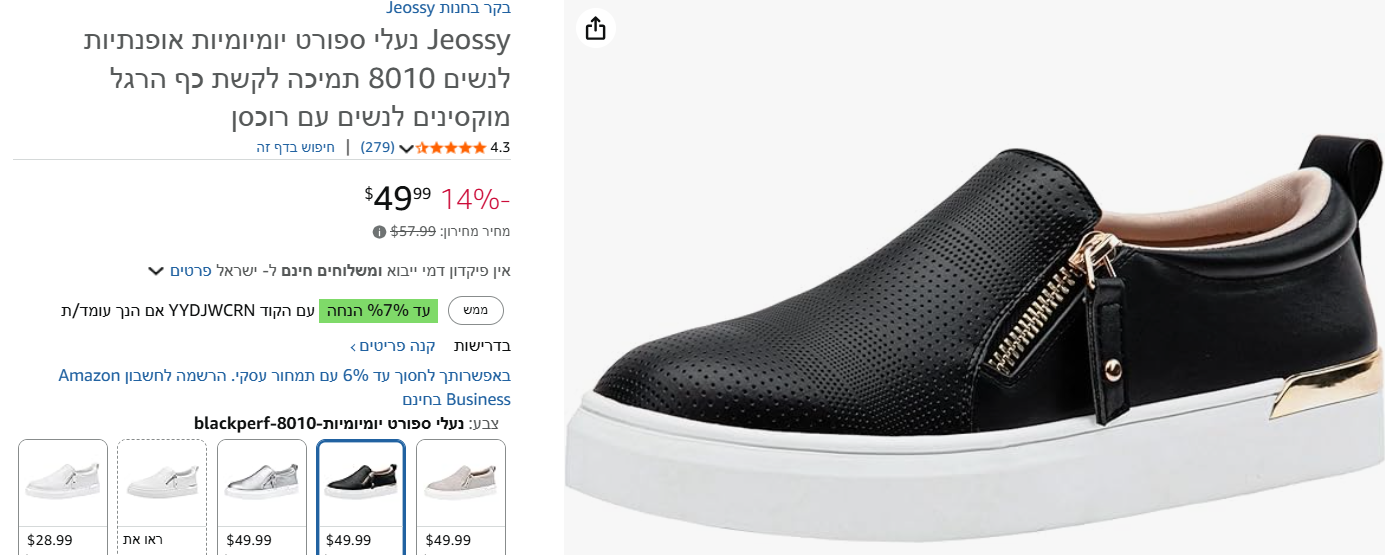Click the green 7% discount badge
The height and width of the screenshot is (555, 1385).
[x=378, y=311]
